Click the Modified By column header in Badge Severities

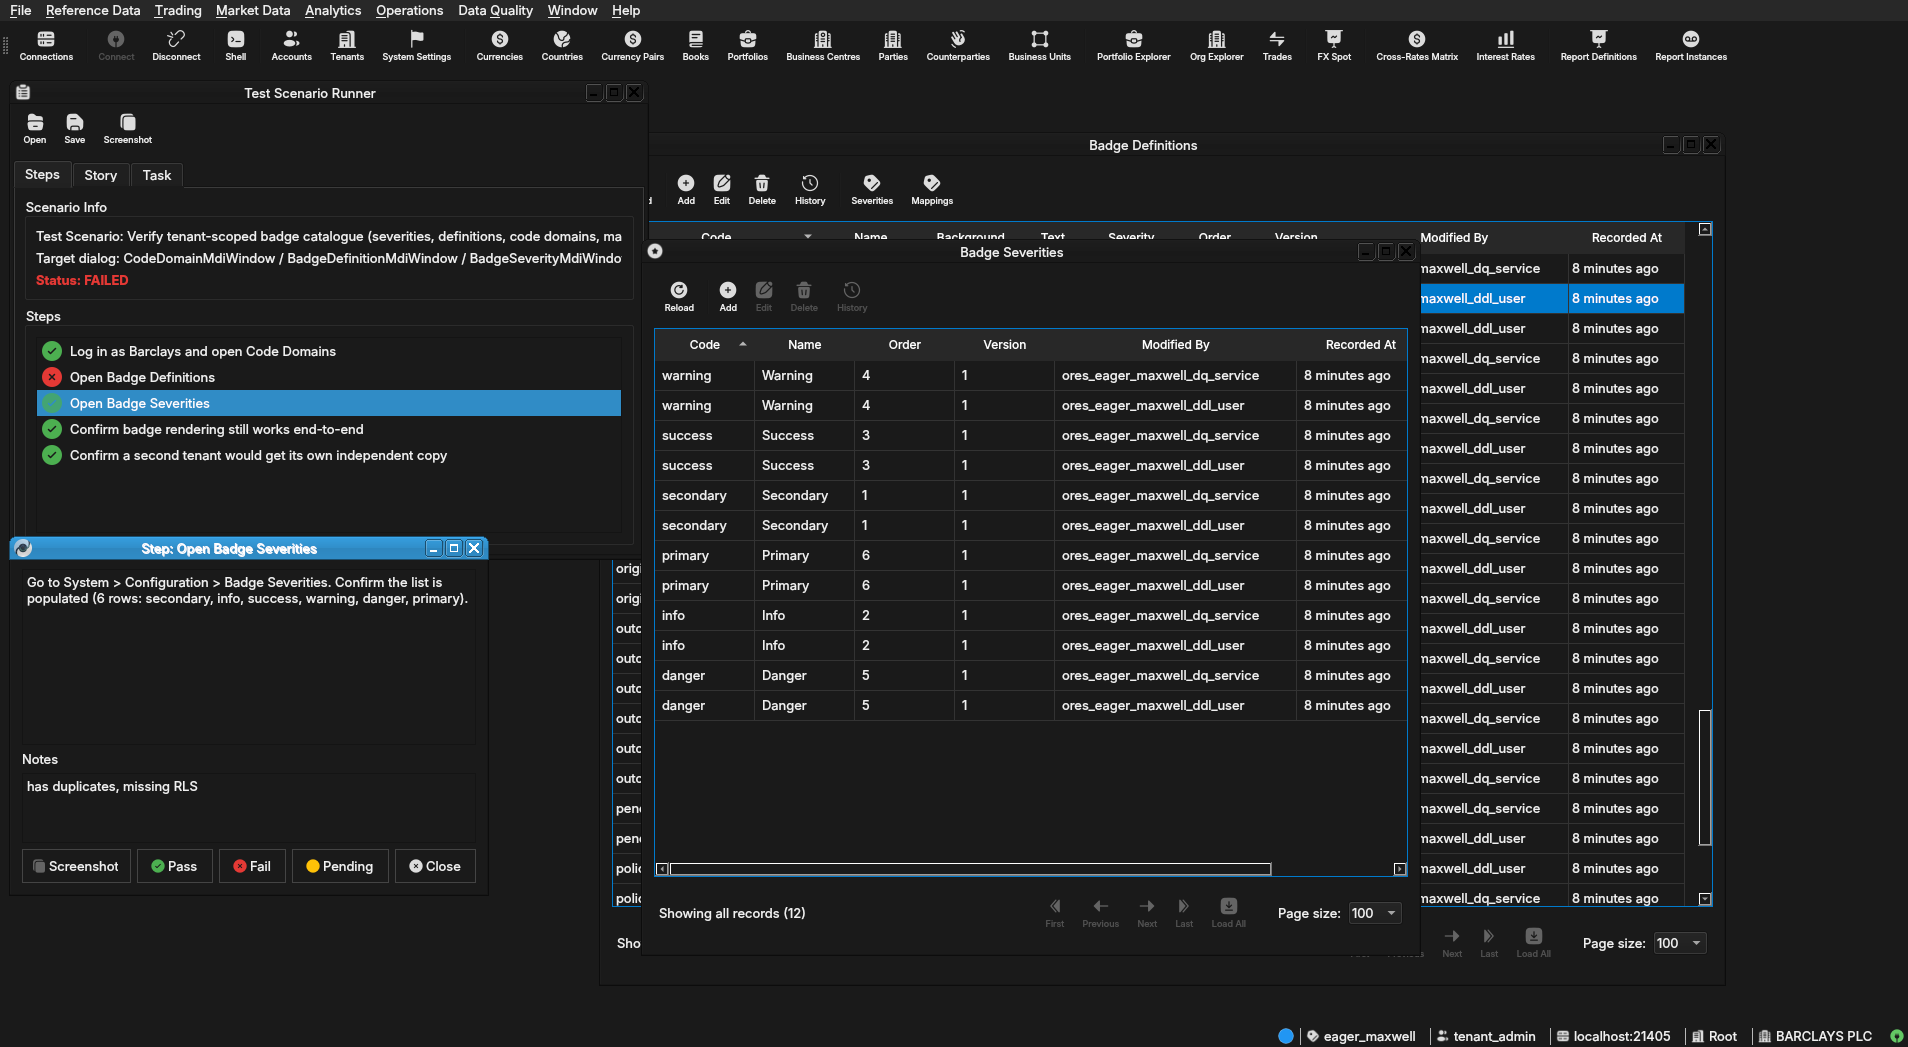click(x=1175, y=345)
